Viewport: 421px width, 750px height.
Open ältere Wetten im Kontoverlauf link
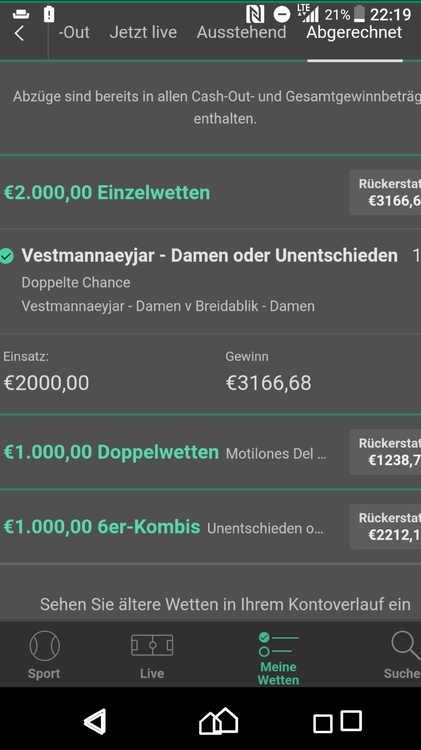click(x=225, y=604)
